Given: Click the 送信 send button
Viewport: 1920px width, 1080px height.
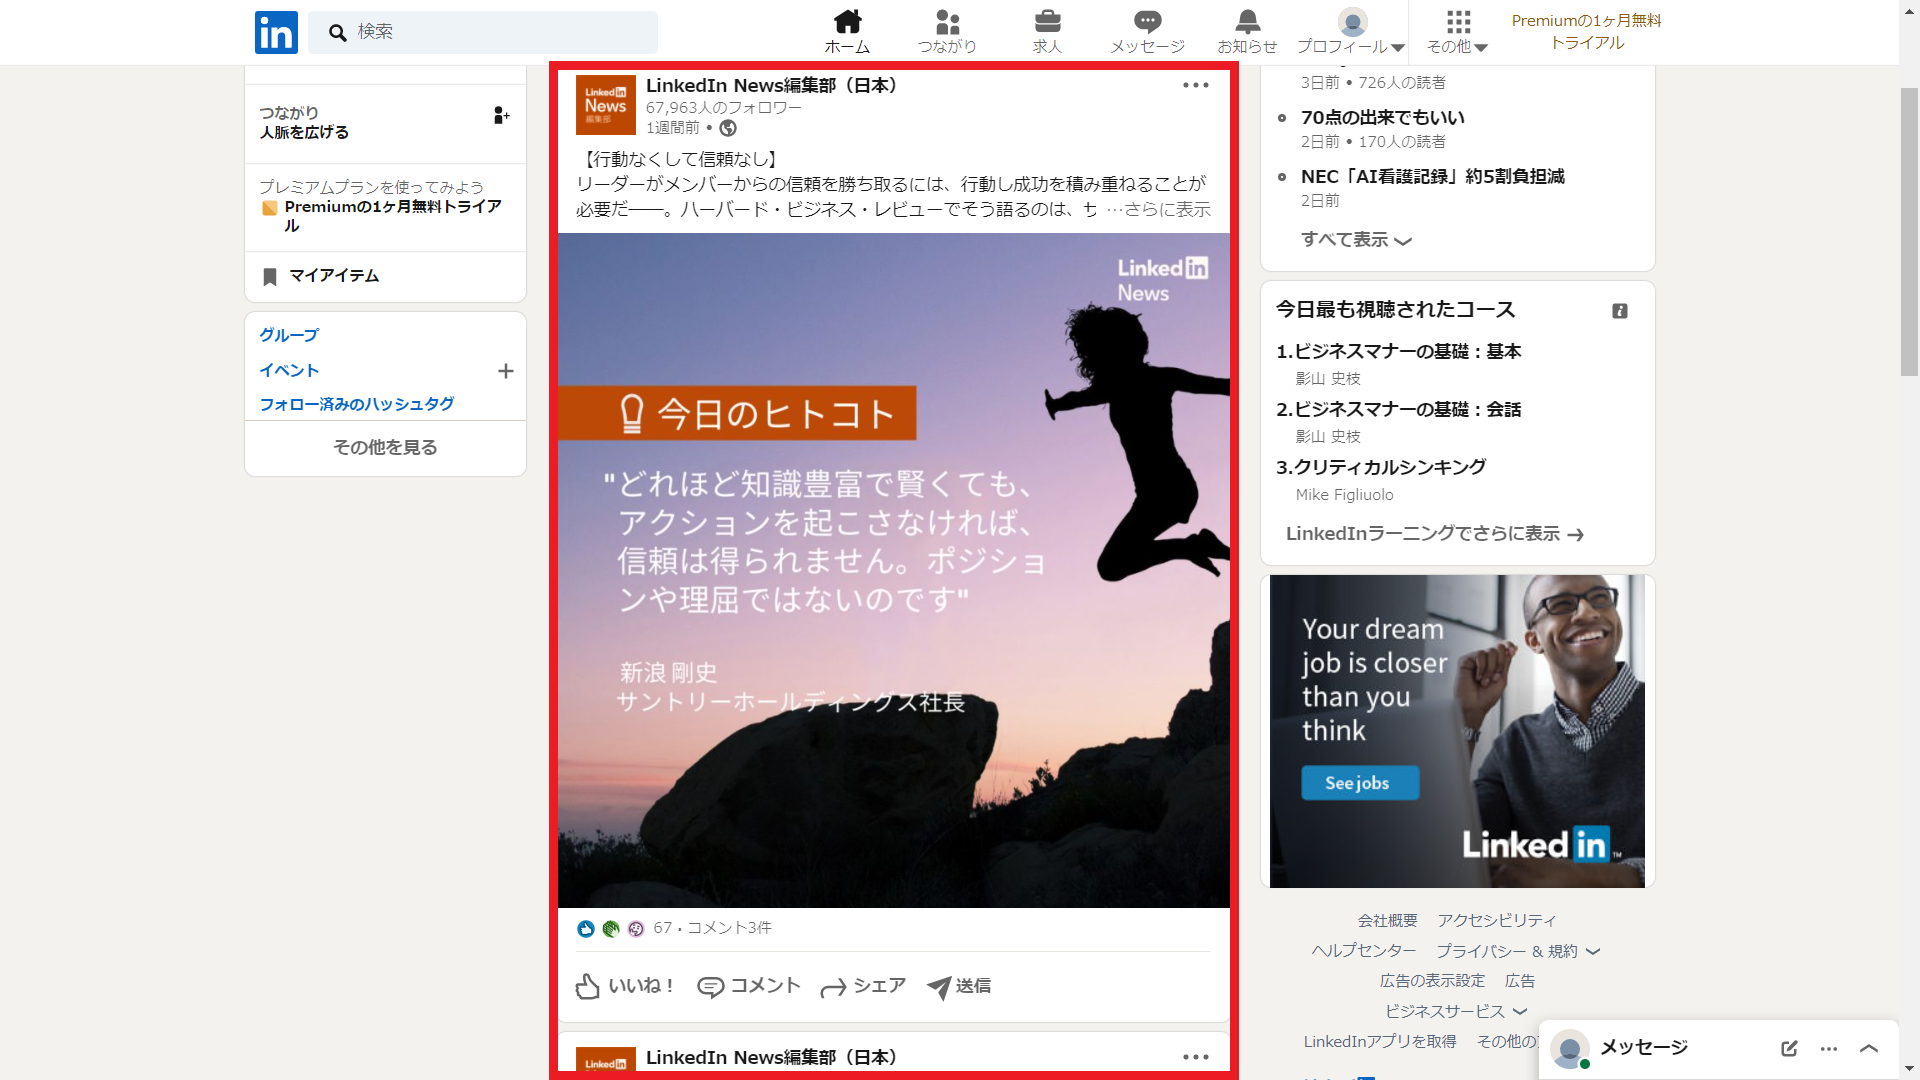Looking at the screenshot, I should 959,986.
